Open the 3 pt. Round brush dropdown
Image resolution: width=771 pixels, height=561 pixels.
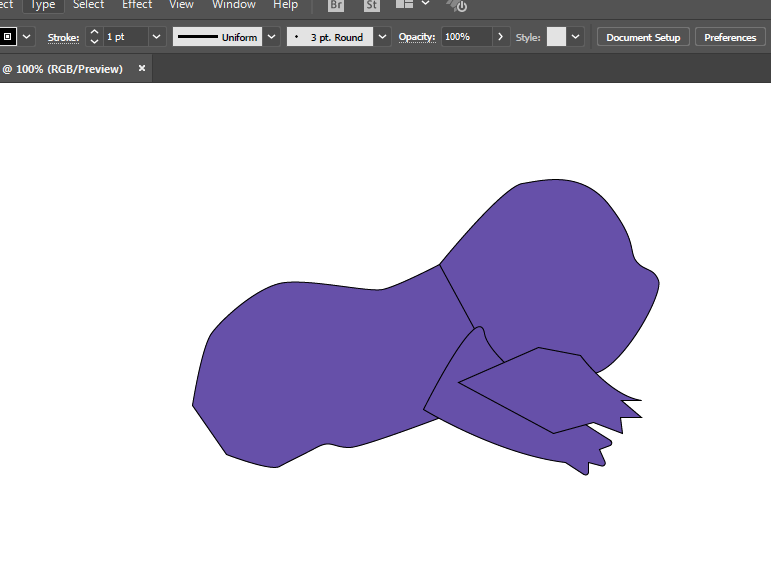click(382, 37)
